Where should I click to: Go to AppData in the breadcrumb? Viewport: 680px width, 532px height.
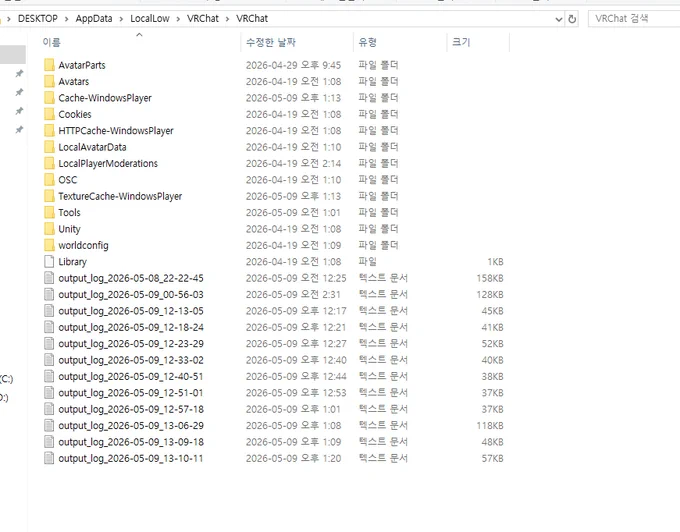pos(94,19)
